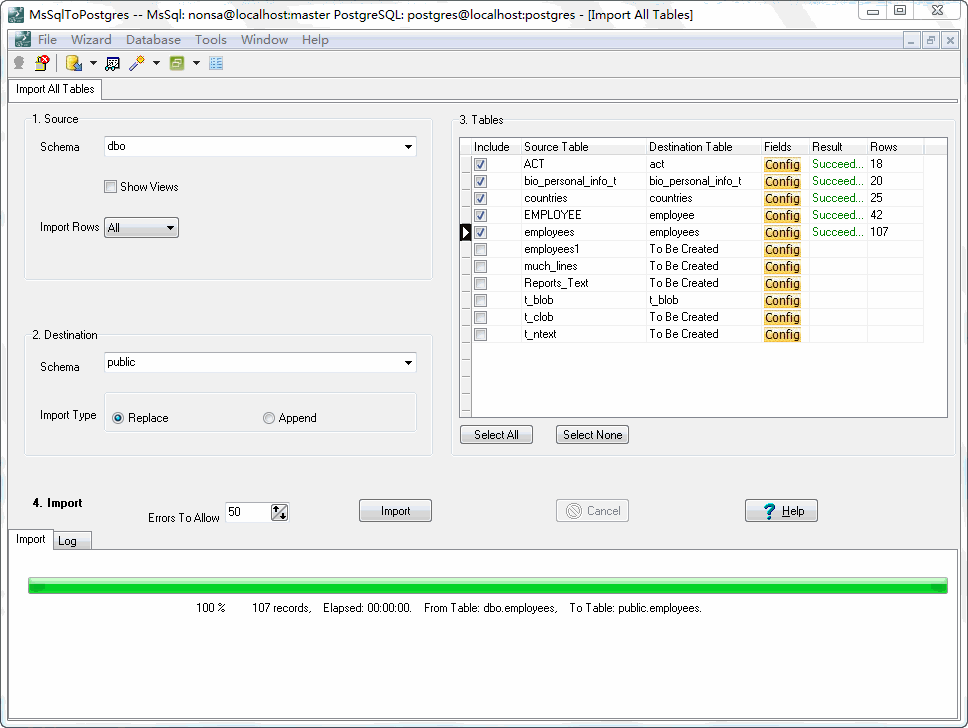Toggle the Show Views checkbox
This screenshot has height=728, width=968.
pos(111,186)
